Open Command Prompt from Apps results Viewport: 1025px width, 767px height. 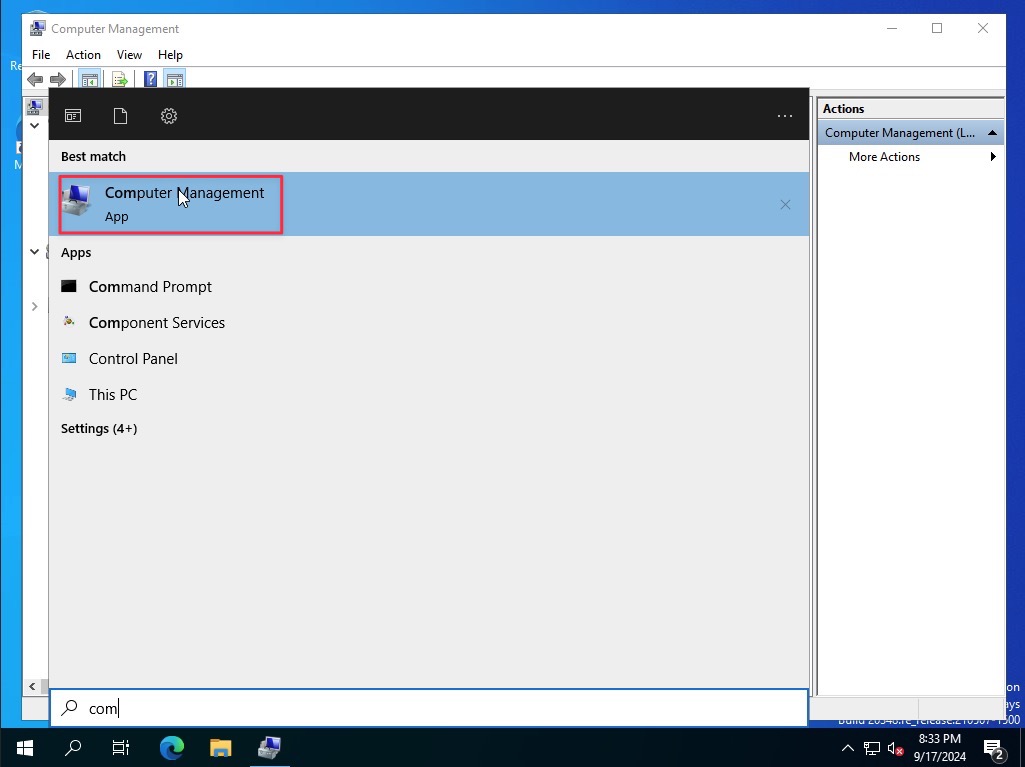coord(150,286)
